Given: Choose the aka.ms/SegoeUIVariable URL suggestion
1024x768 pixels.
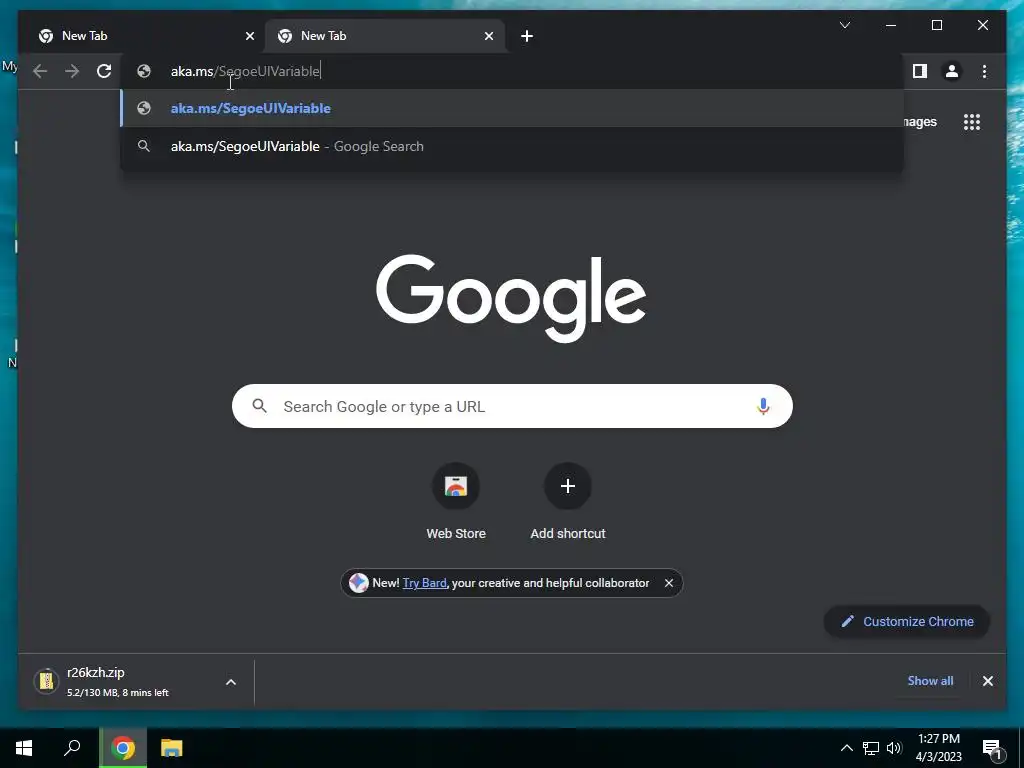Looking at the screenshot, I should point(513,108).
